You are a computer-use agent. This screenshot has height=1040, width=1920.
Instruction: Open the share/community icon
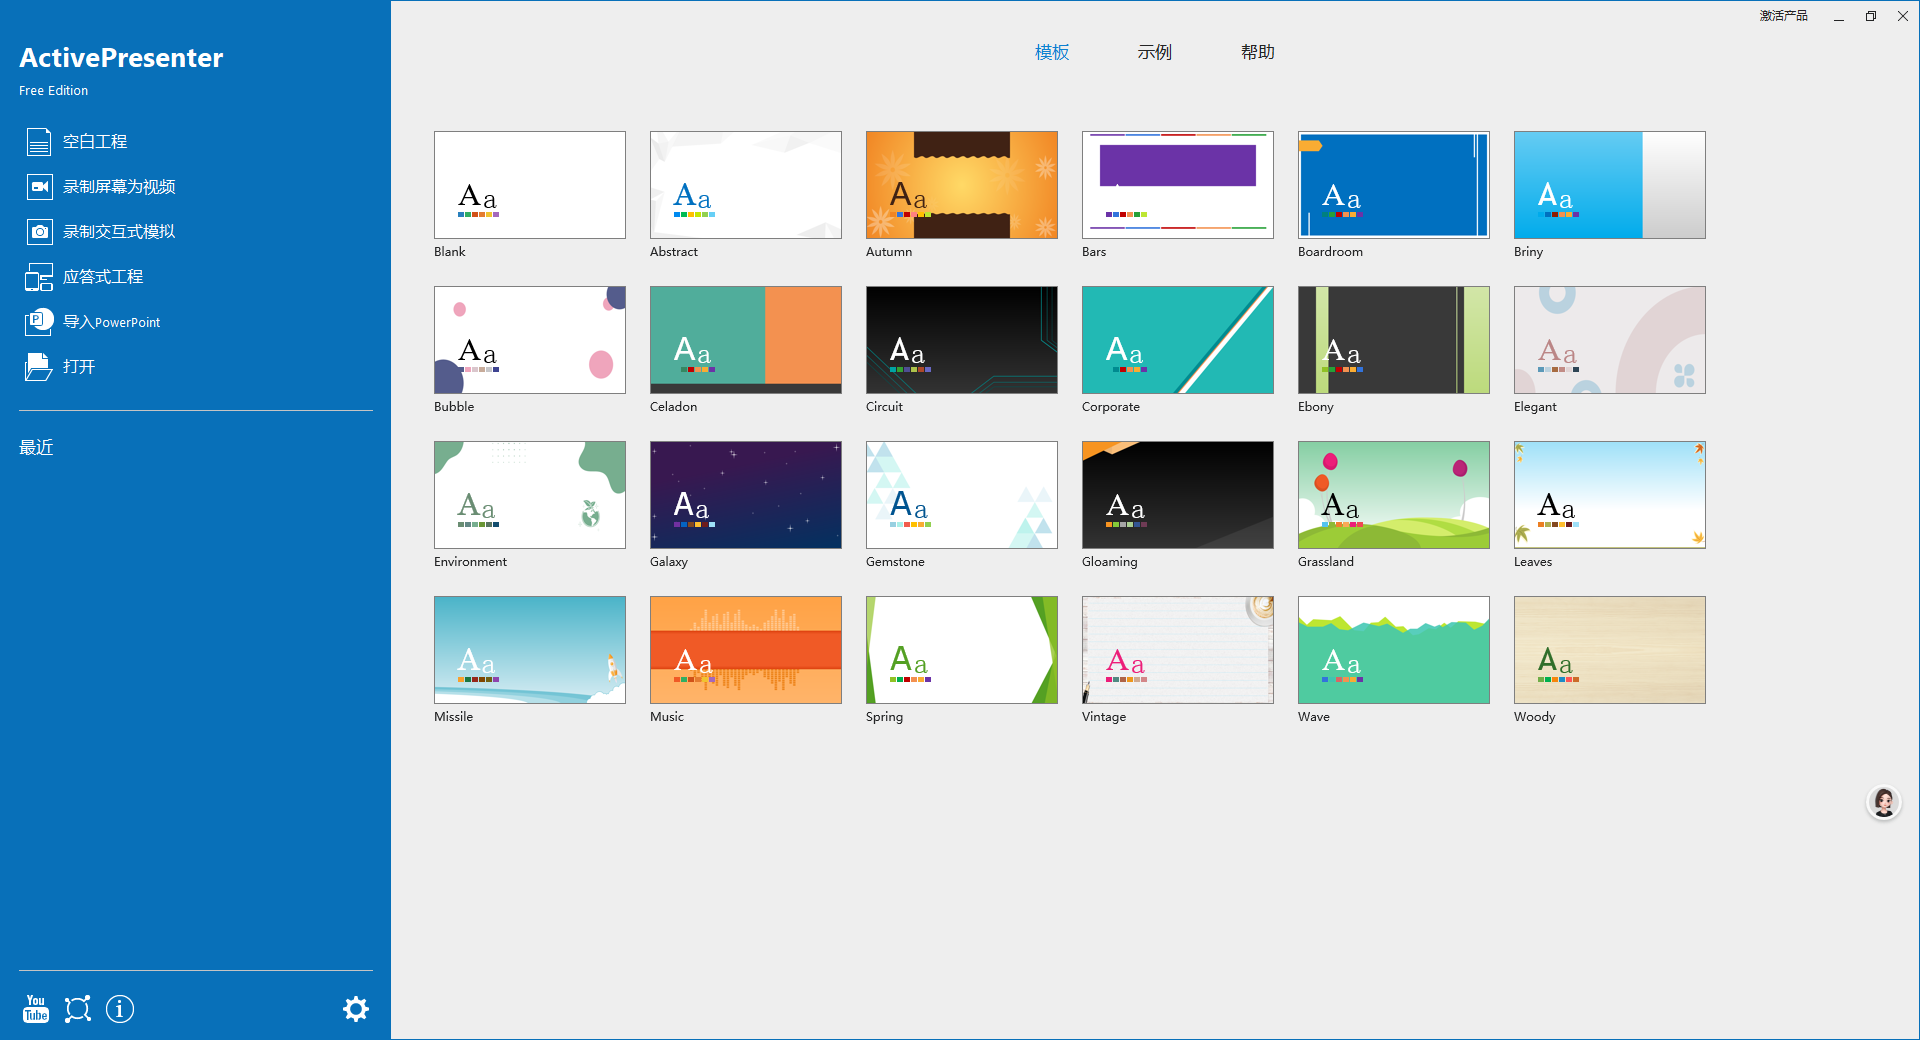[77, 1009]
